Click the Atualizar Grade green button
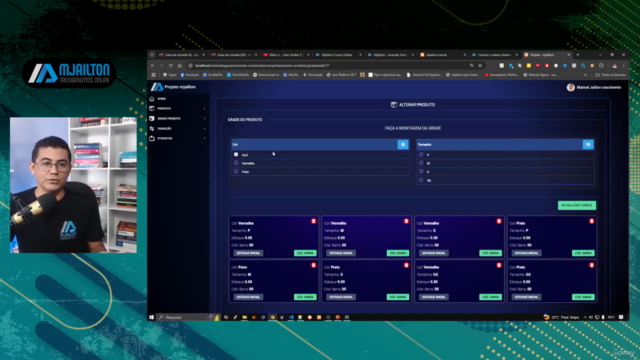 tap(577, 205)
